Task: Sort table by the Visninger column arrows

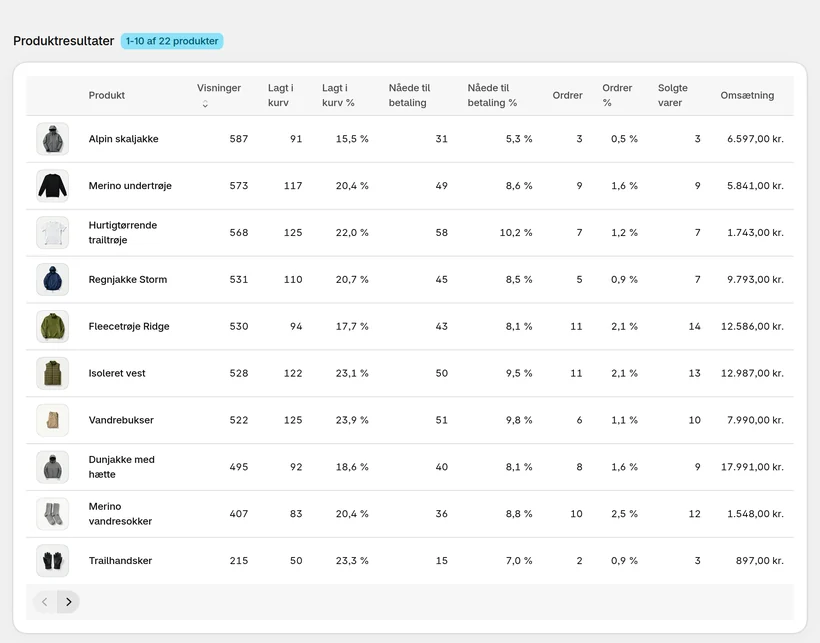Action: click(205, 104)
